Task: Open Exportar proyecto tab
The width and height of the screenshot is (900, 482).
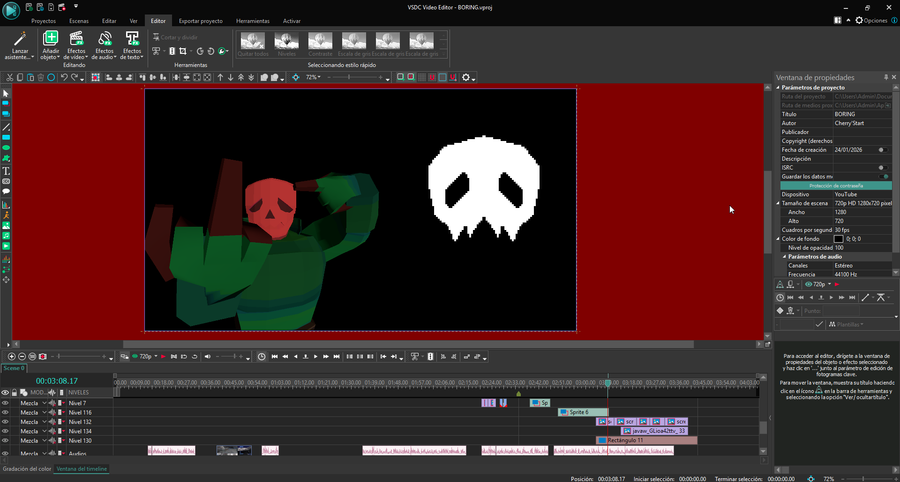Action: coord(200,21)
